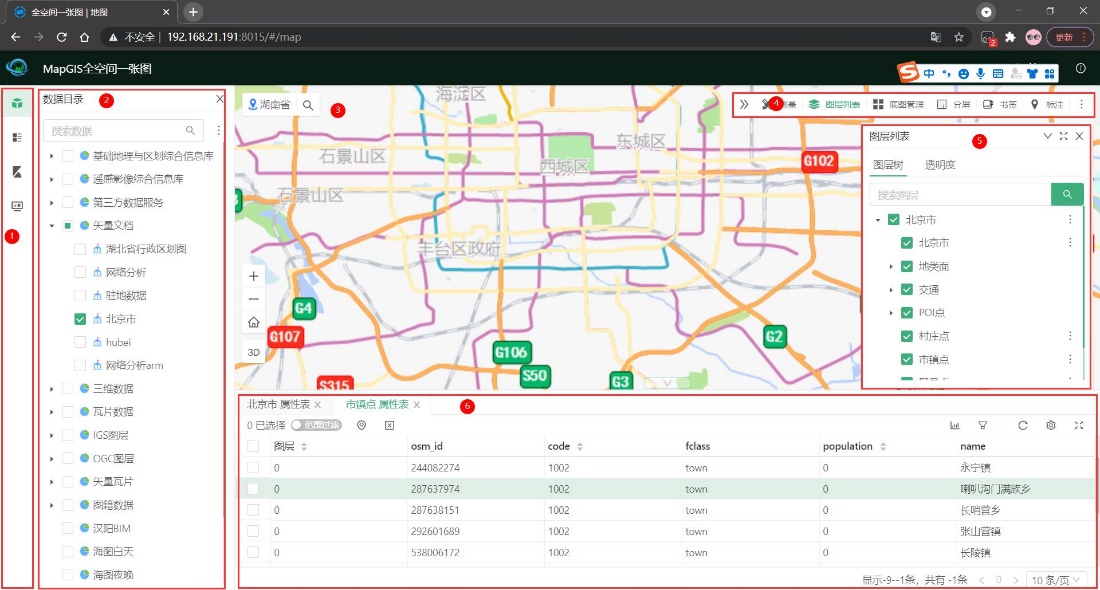Sort by the population column header
Viewport: 1100px width, 590px height.
point(854,446)
